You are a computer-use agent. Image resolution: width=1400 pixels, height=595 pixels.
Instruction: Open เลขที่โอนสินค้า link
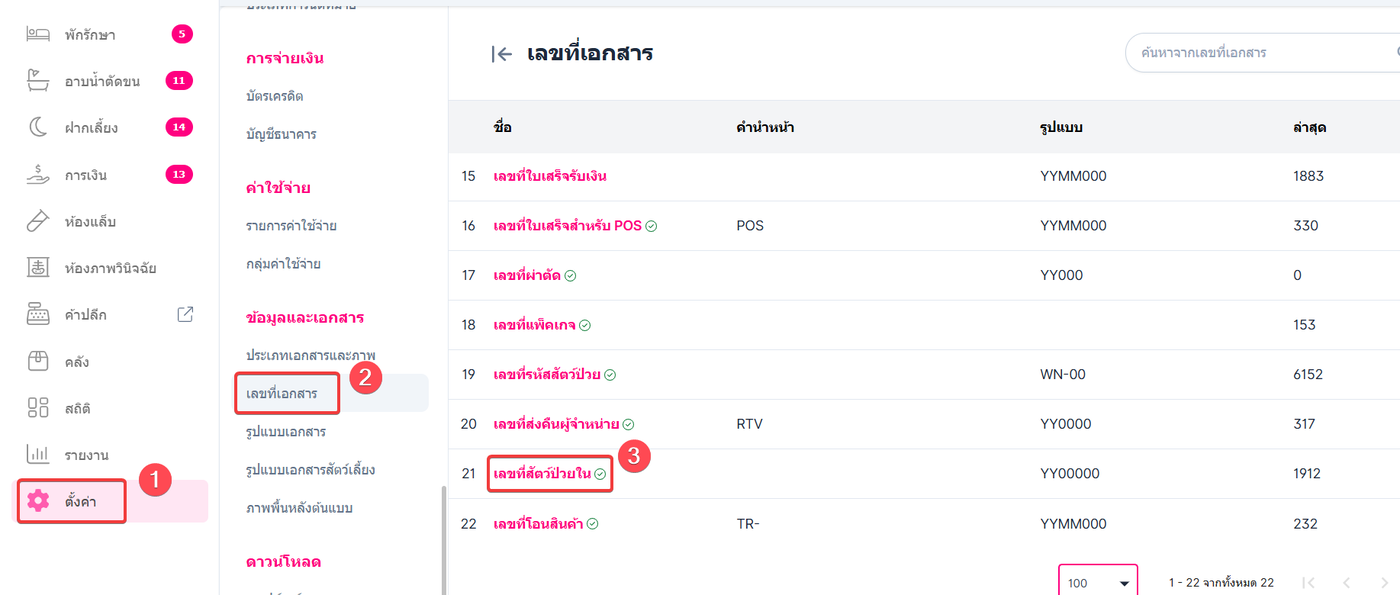[538, 524]
